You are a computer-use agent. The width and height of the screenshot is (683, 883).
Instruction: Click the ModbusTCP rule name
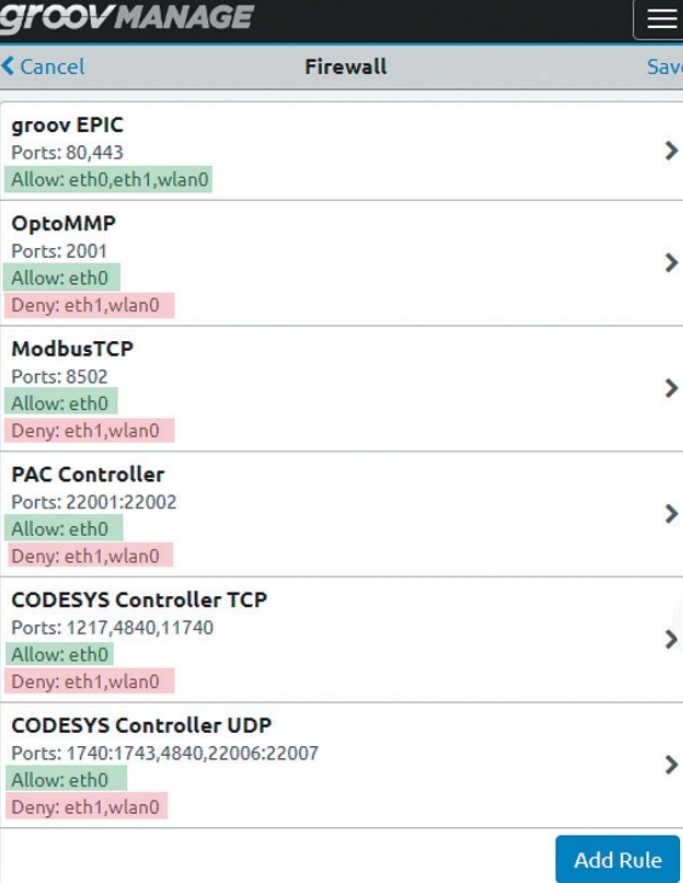pos(72,349)
